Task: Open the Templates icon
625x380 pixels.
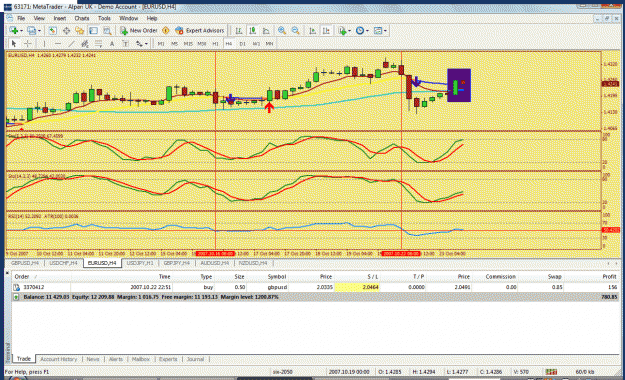Action: coord(378,30)
